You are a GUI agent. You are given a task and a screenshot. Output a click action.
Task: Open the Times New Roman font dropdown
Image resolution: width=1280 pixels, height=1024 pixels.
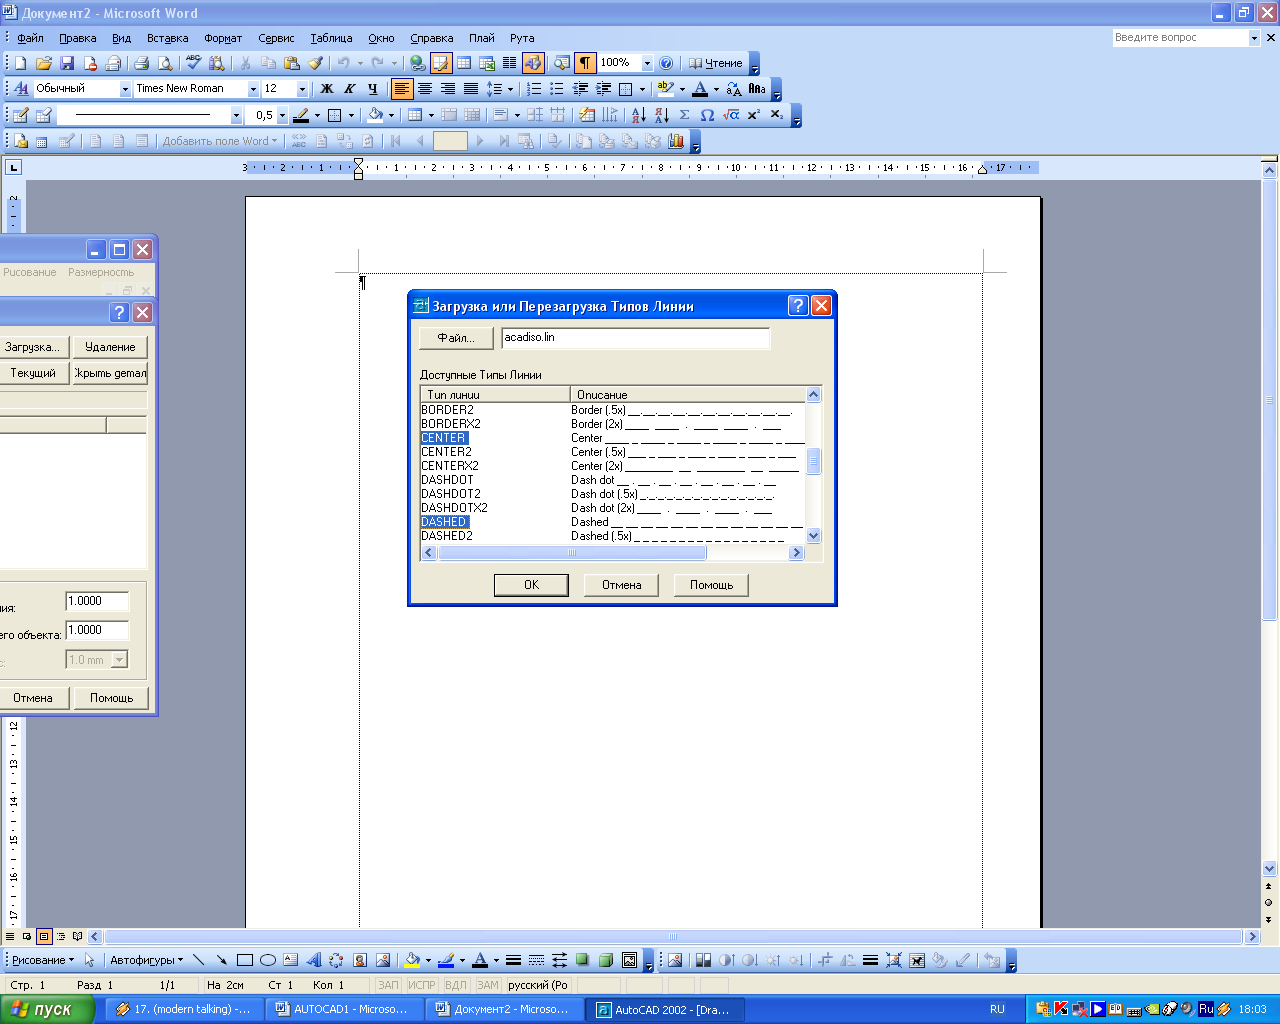click(253, 89)
